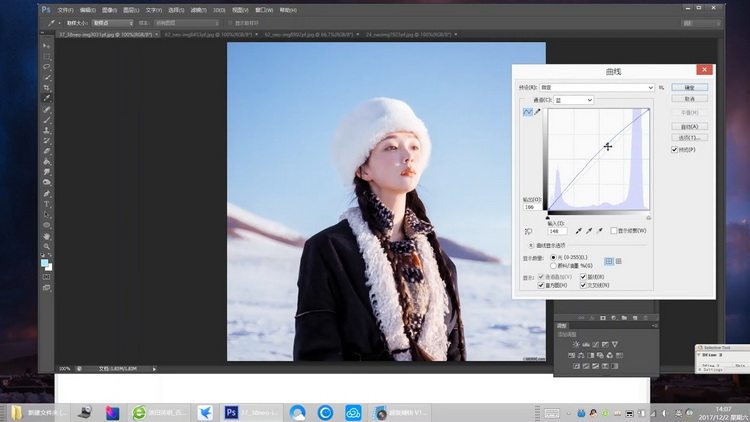Open Preset (预设) dropdown in Curves
Screen dimensions: 750x422
(x=596, y=88)
